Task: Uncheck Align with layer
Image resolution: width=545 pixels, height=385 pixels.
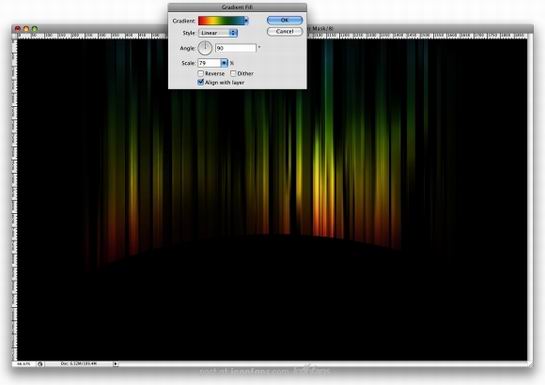Action: [201, 82]
